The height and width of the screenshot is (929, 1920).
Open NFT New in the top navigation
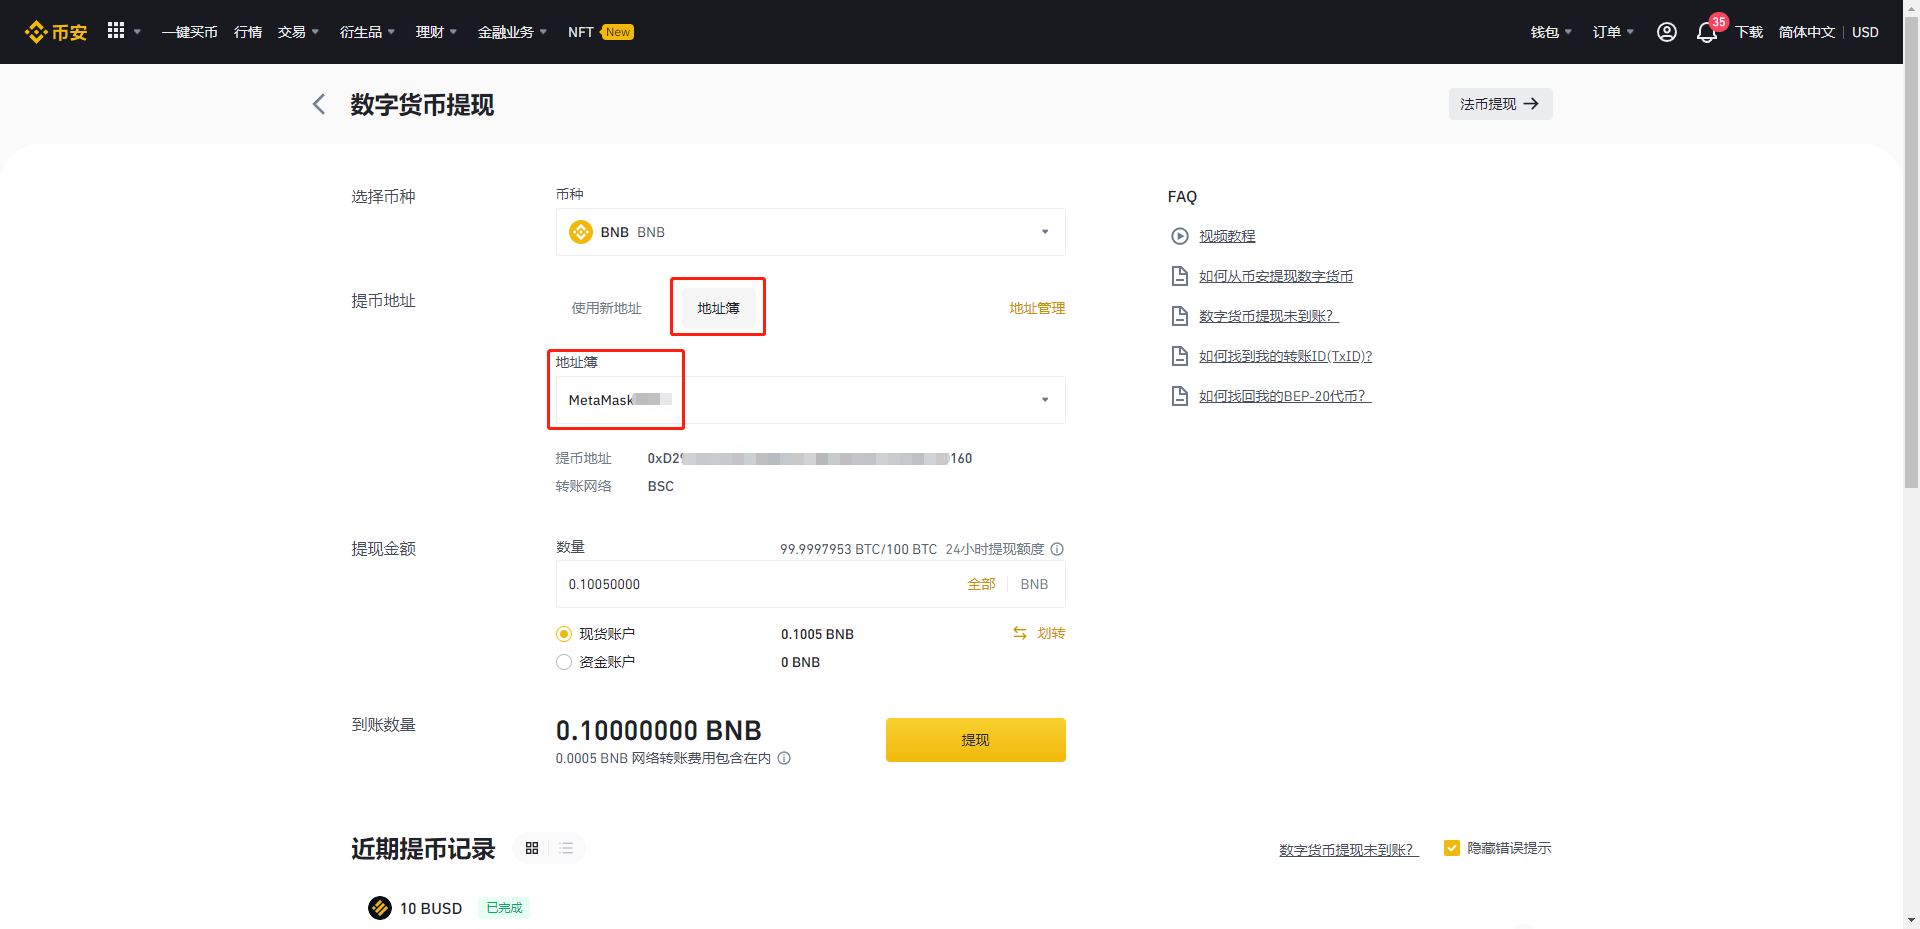pyautogui.click(x=600, y=32)
